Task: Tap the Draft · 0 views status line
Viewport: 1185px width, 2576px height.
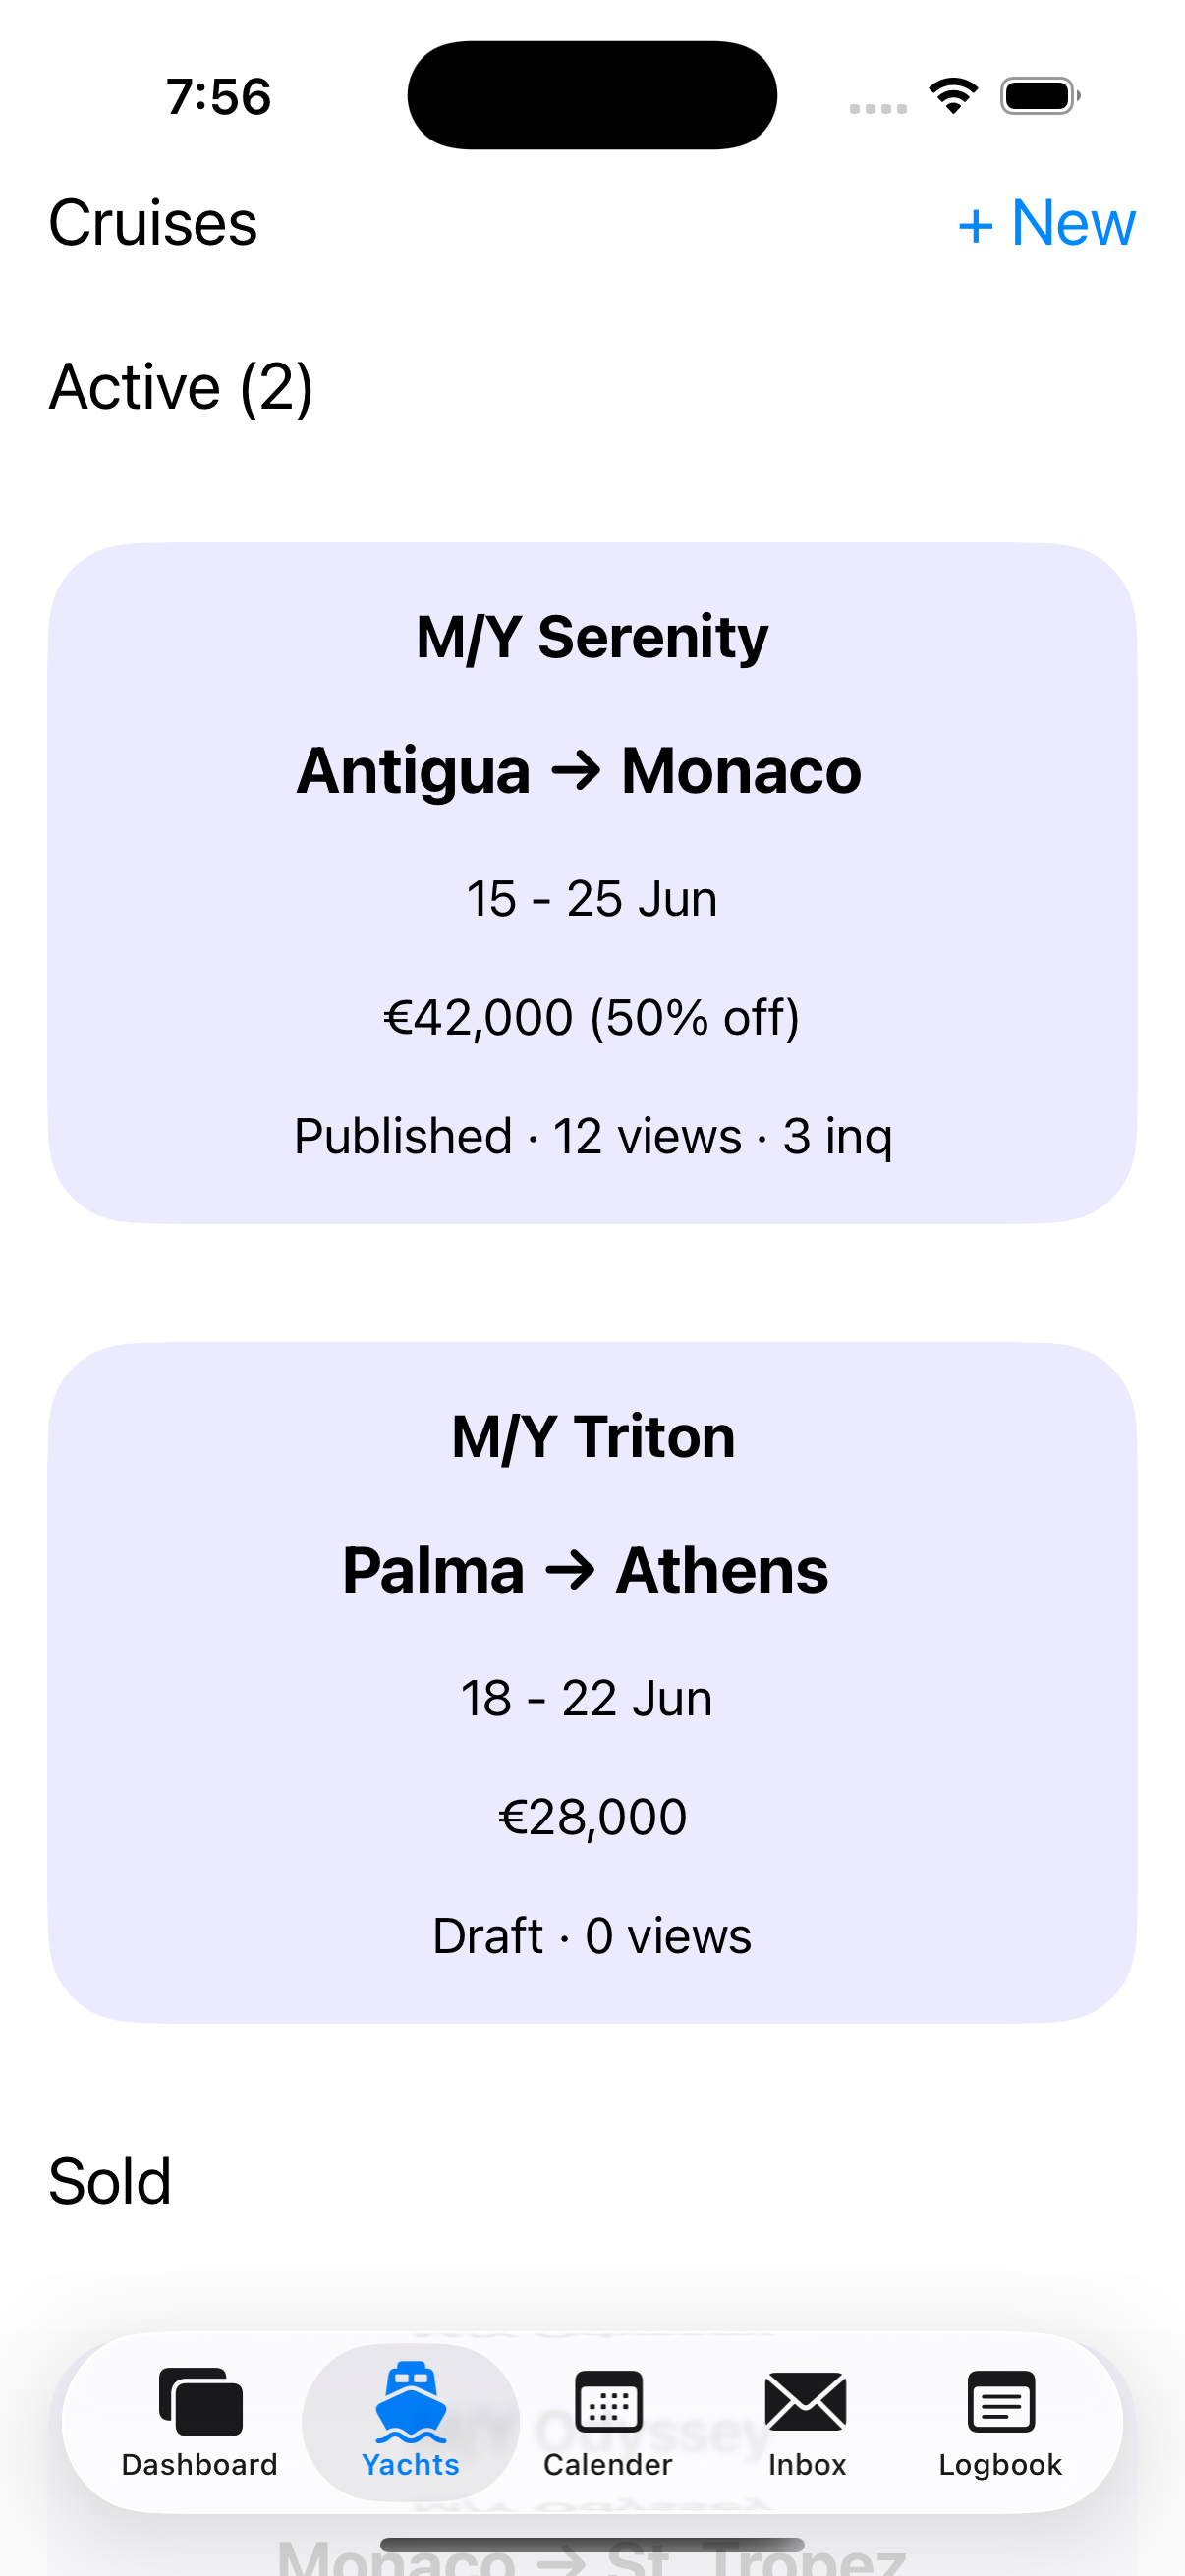Action: click(x=592, y=1936)
